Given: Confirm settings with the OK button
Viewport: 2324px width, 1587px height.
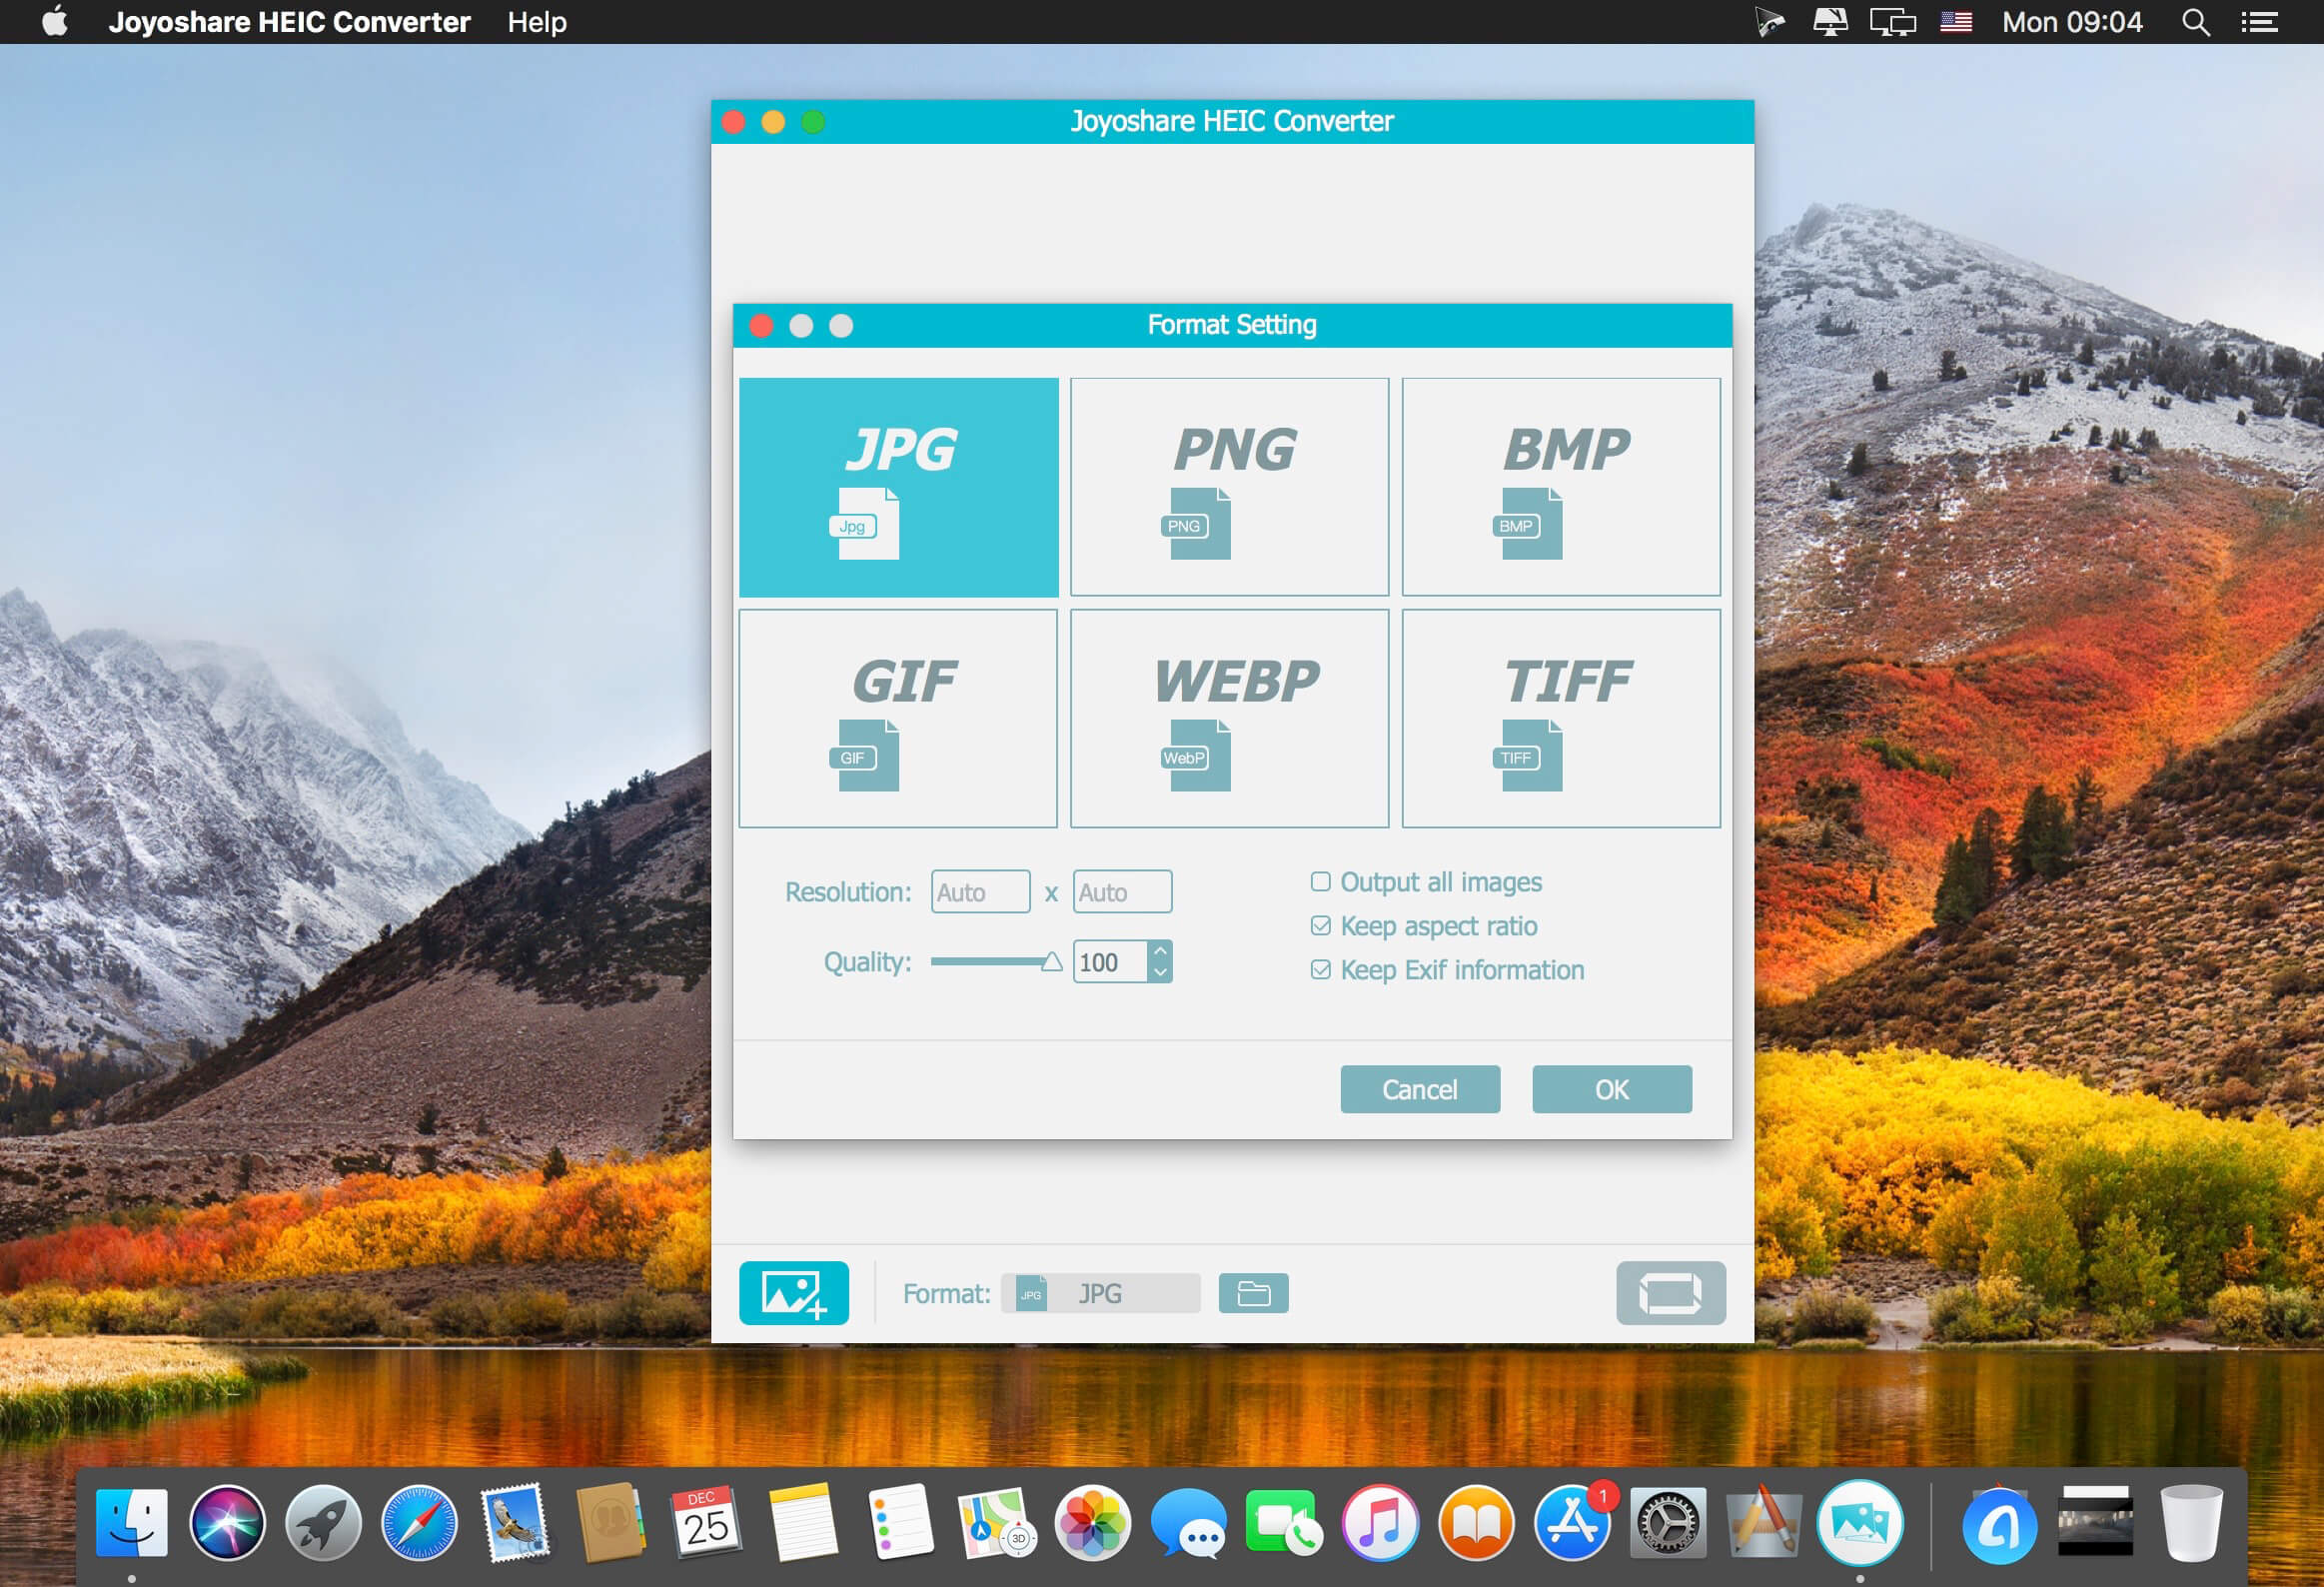Looking at the screenshot, I should (x=1611, y=1089).
